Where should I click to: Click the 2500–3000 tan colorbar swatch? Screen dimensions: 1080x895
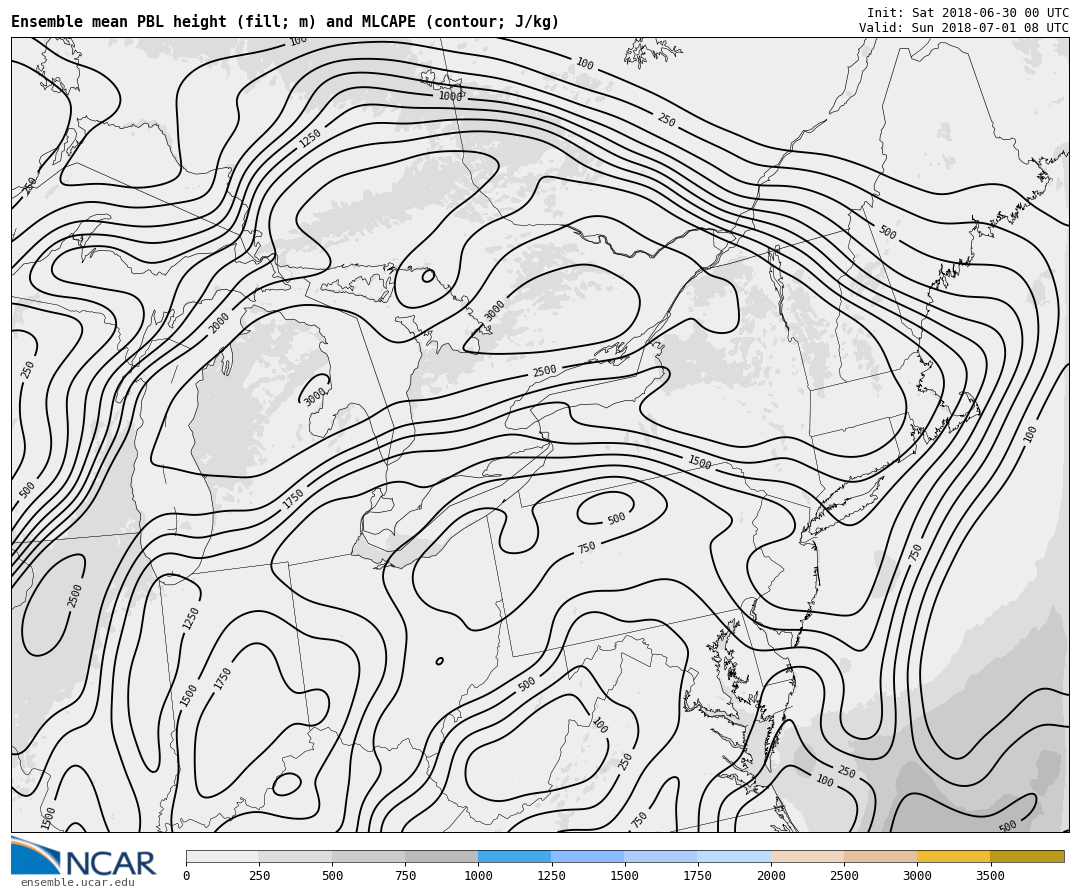(880, 857)
